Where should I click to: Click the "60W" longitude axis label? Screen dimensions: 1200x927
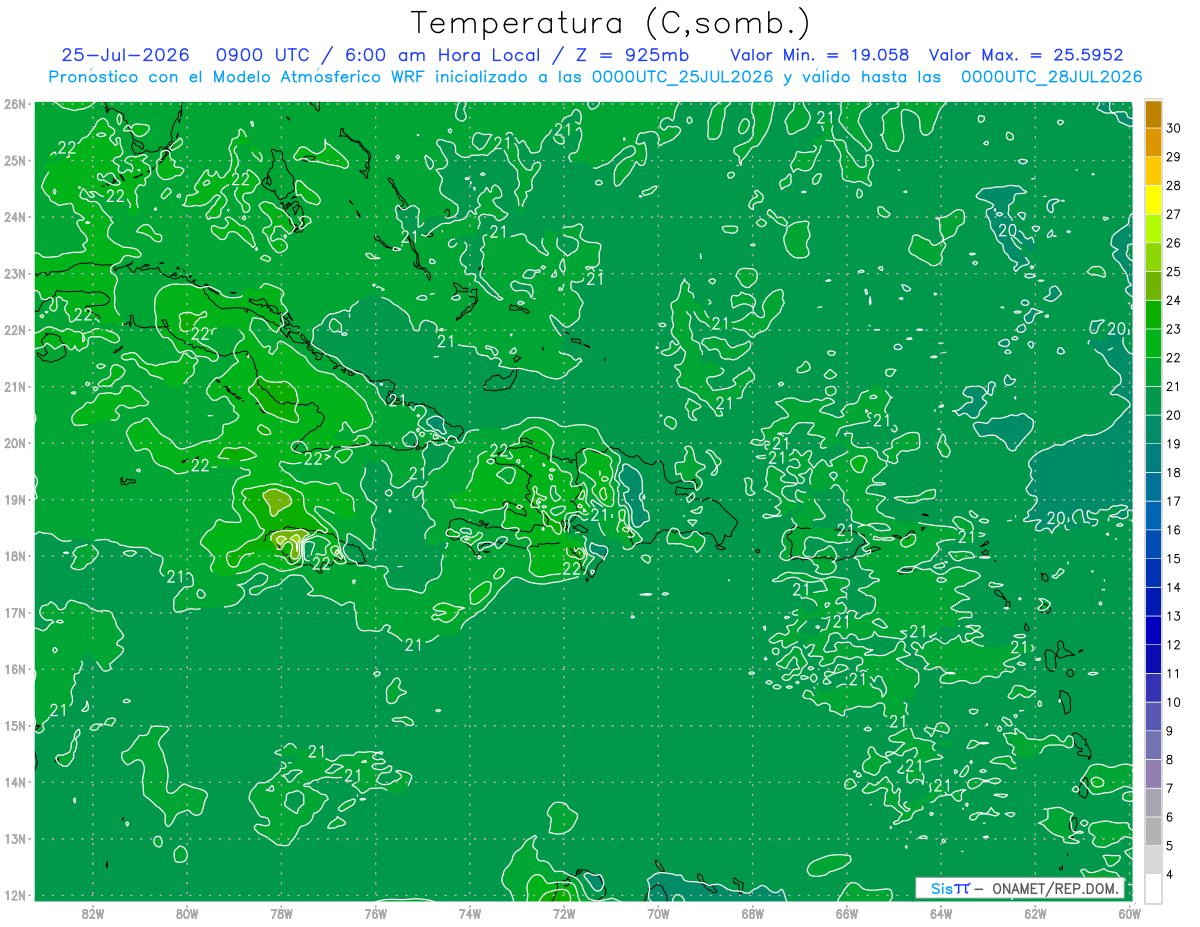point(1130,913)
